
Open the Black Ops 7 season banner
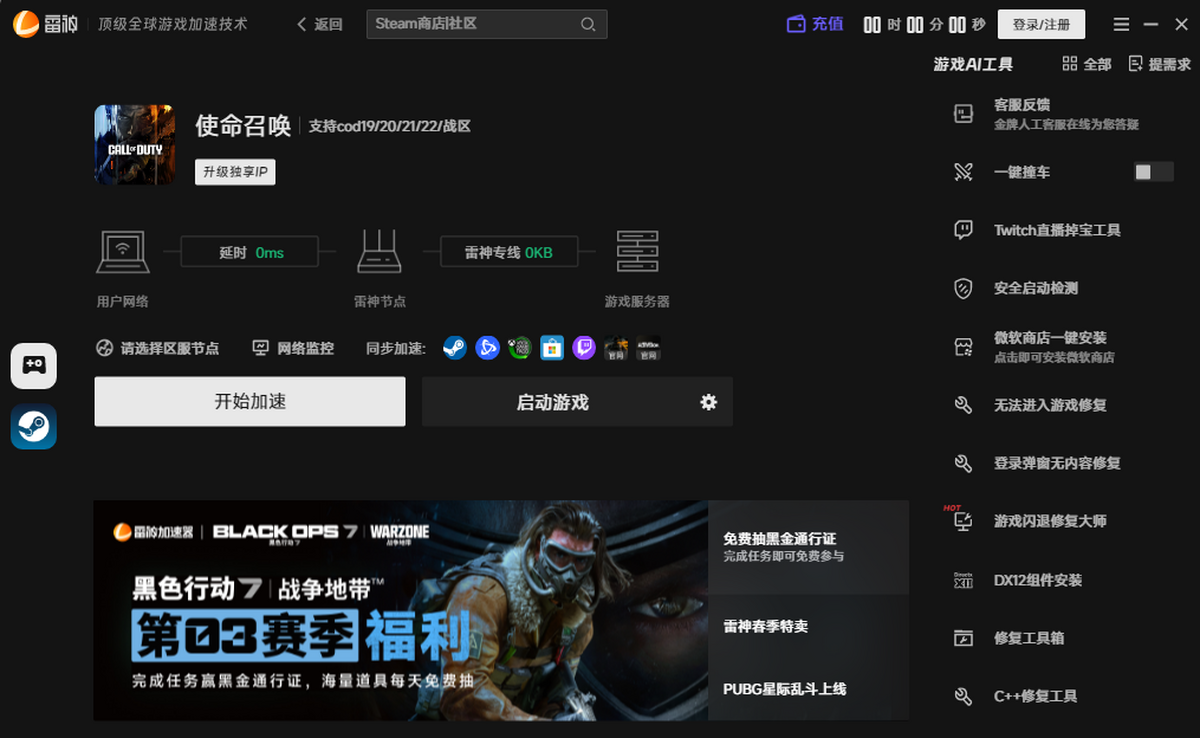point(400,610)
